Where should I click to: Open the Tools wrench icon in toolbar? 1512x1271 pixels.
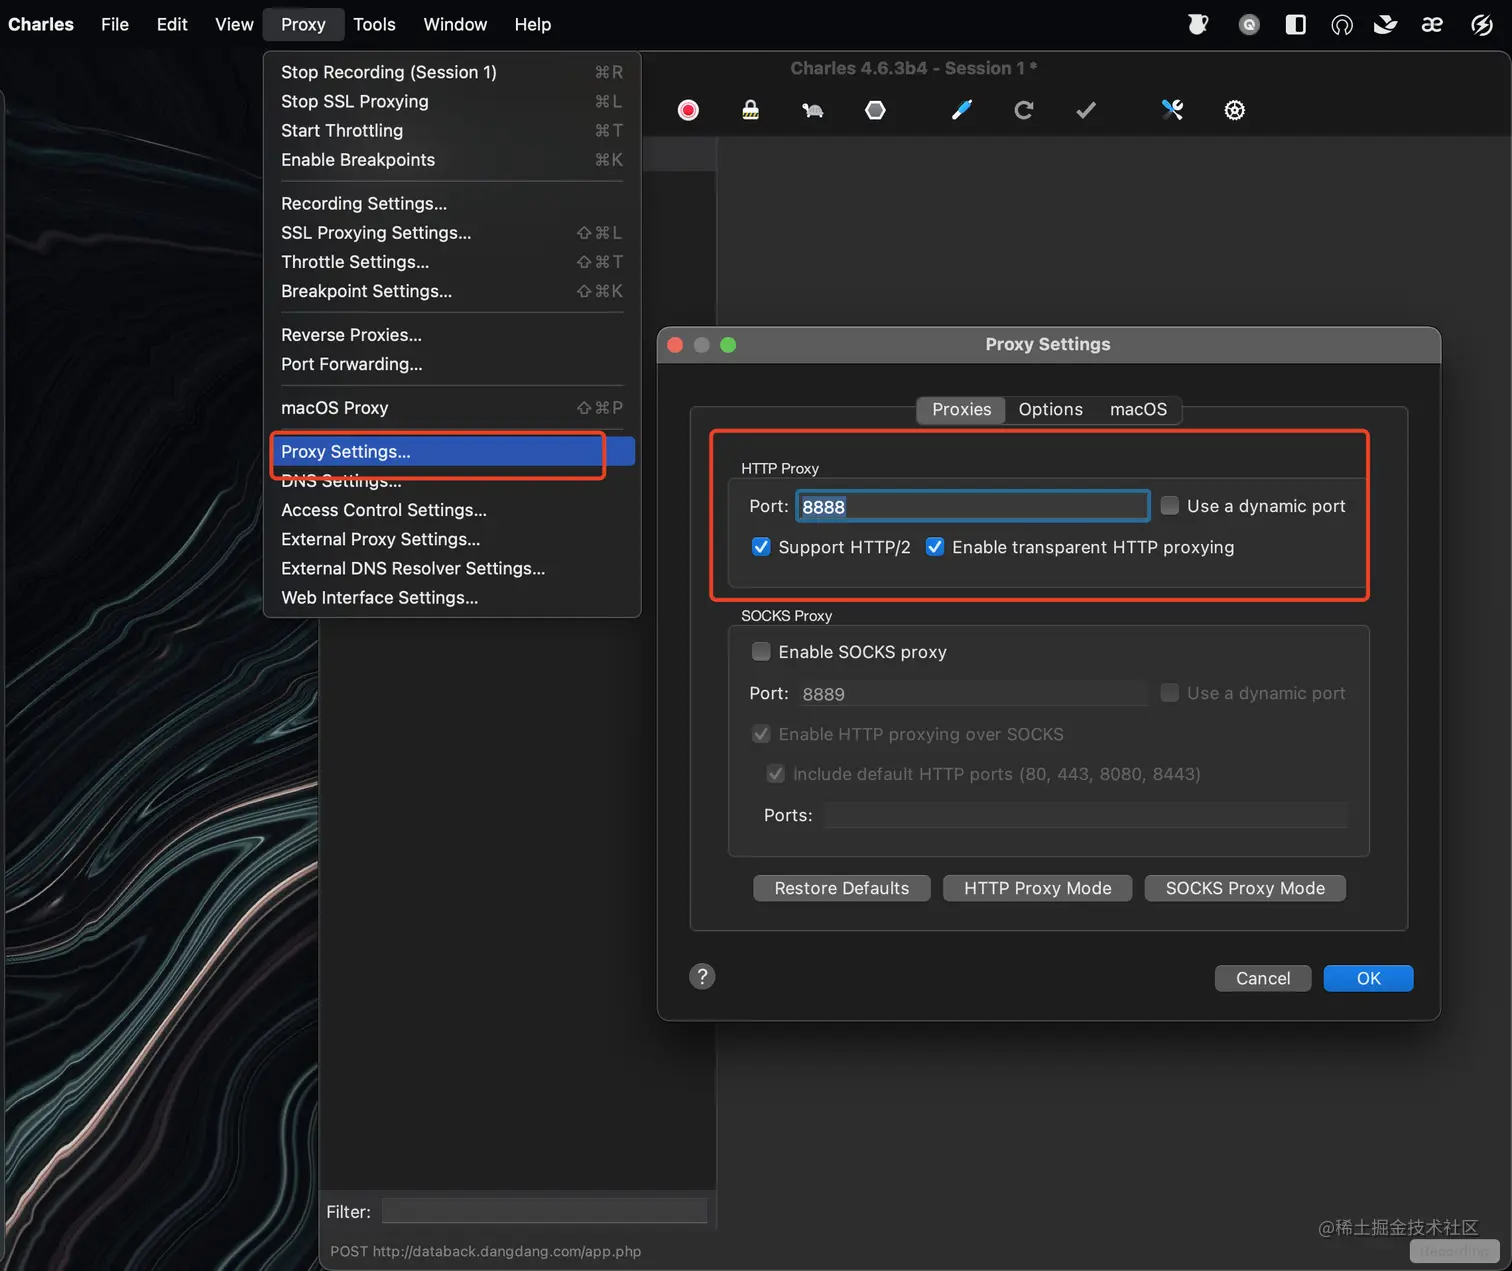pos(1172,110)
